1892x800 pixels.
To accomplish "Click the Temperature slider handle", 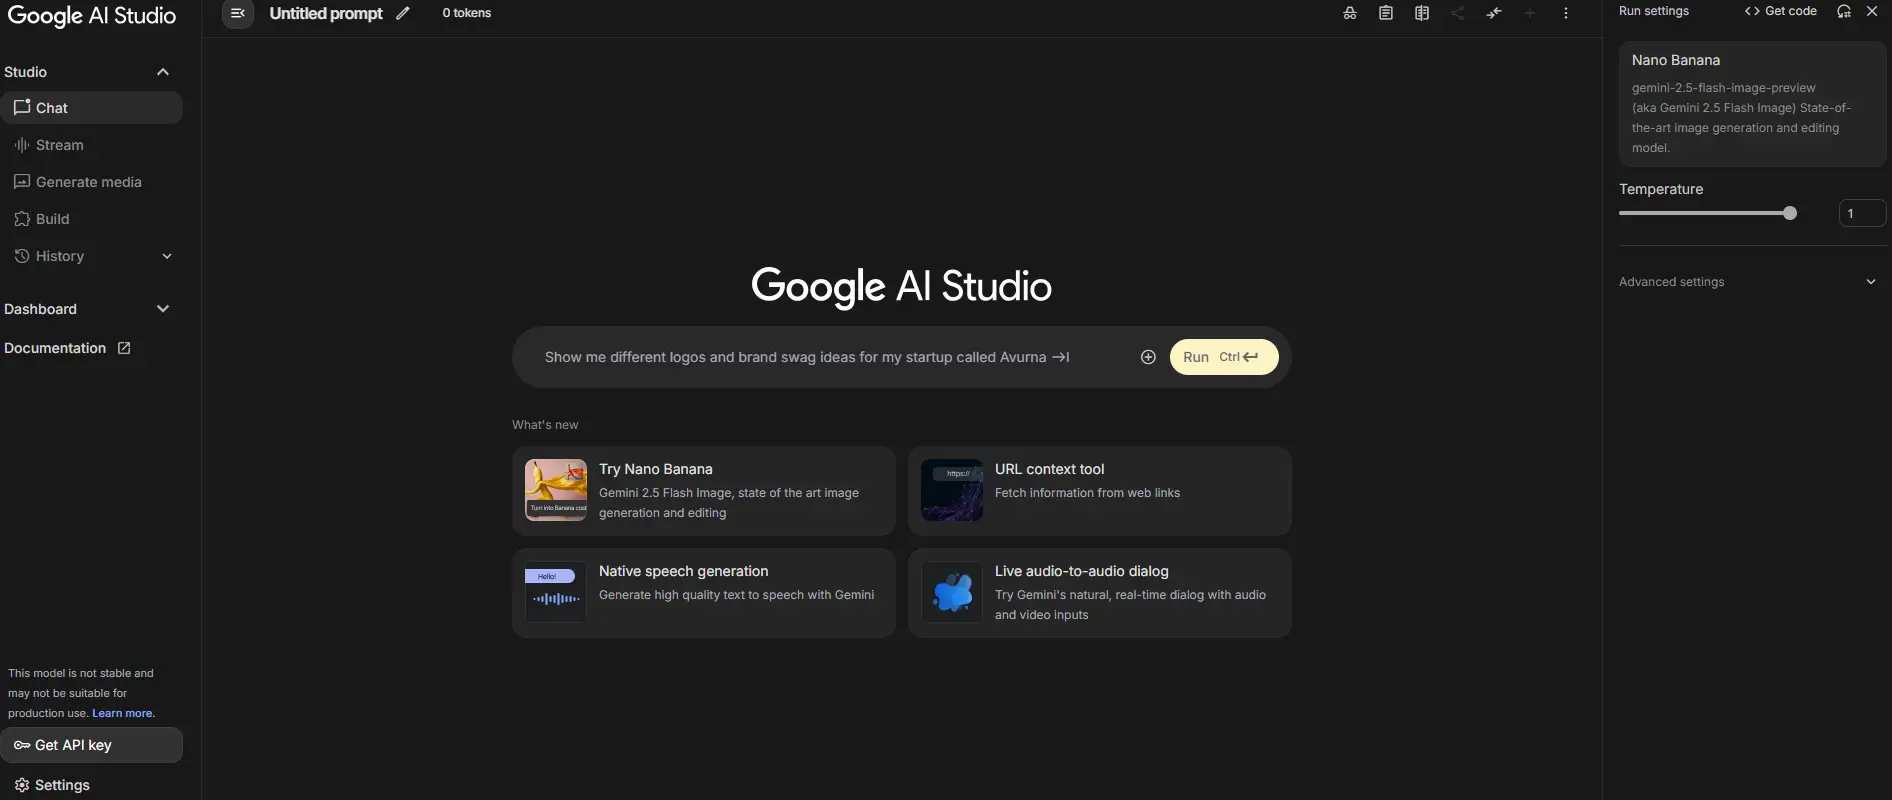I will (x=1790, y=213).
